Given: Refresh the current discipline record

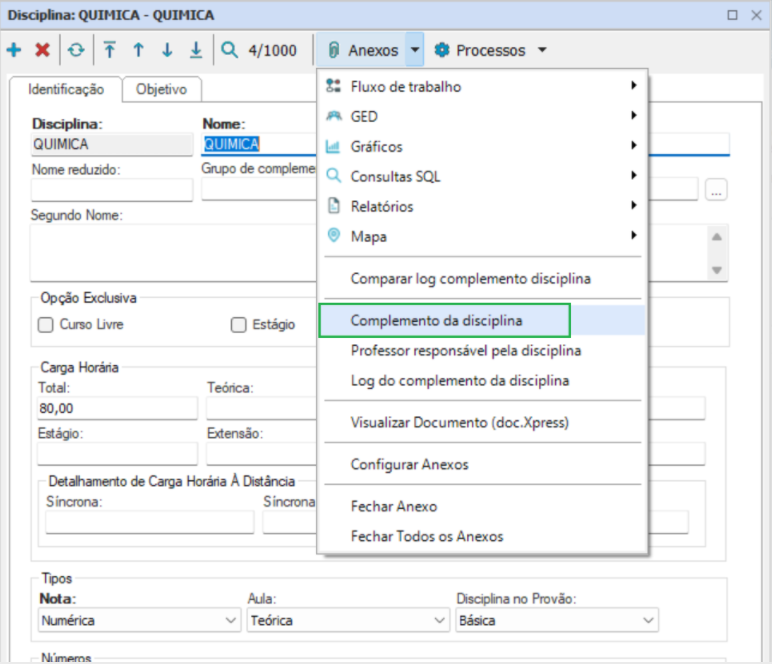Looking at the screenshot, I should point(76,50).
